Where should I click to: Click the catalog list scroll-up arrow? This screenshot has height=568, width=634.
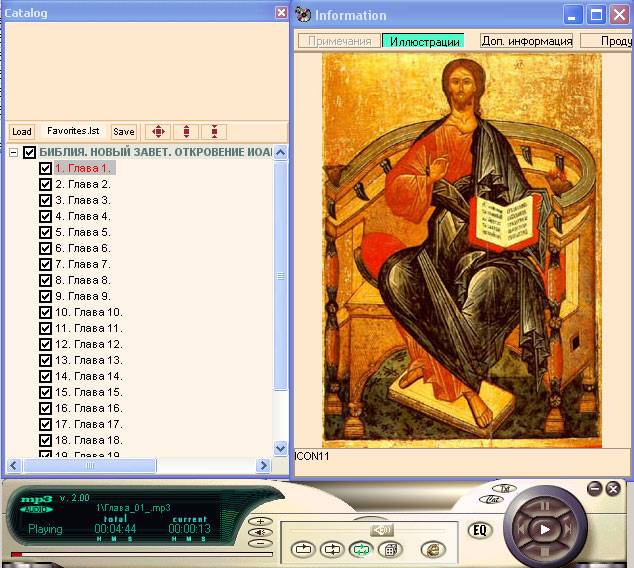[281, 153]
